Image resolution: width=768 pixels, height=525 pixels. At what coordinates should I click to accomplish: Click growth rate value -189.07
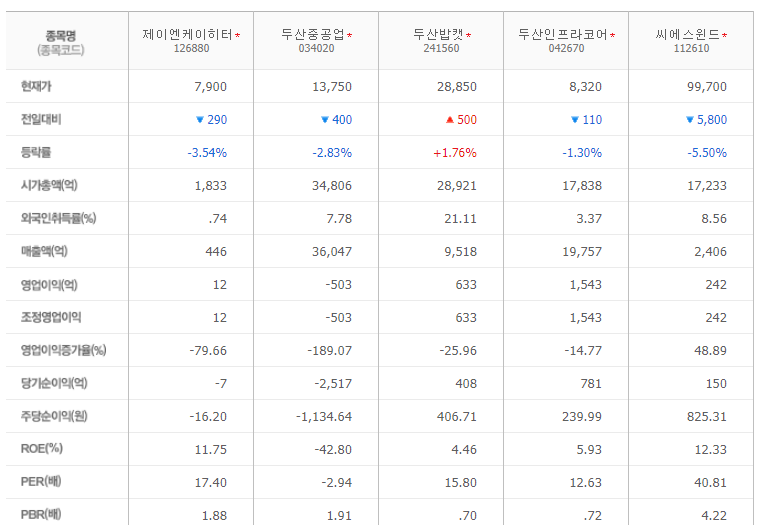[x=330, y=351]
